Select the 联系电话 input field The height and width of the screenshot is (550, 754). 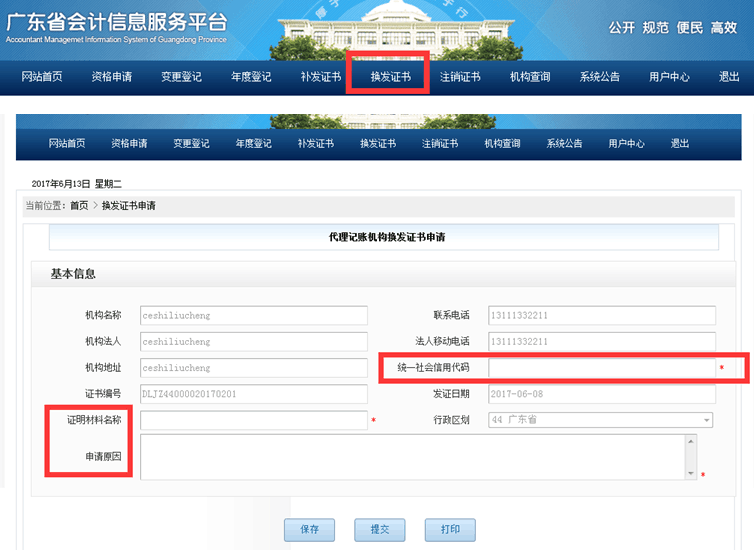coord(601,316)
